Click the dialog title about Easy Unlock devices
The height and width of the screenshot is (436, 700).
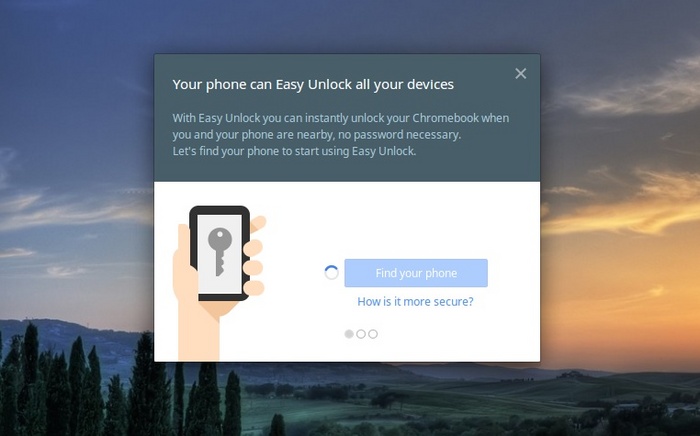click(x=313, y=84)
